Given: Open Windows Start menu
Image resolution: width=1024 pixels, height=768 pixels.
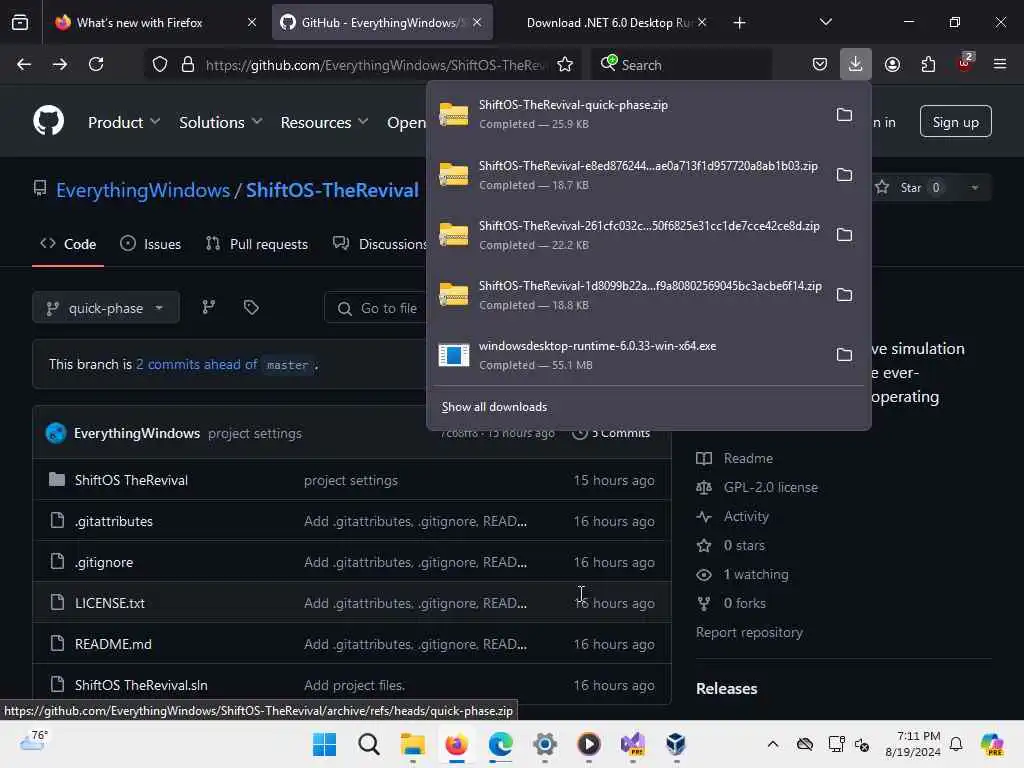Looking at the screenshot, I should [x=325, y=744].
